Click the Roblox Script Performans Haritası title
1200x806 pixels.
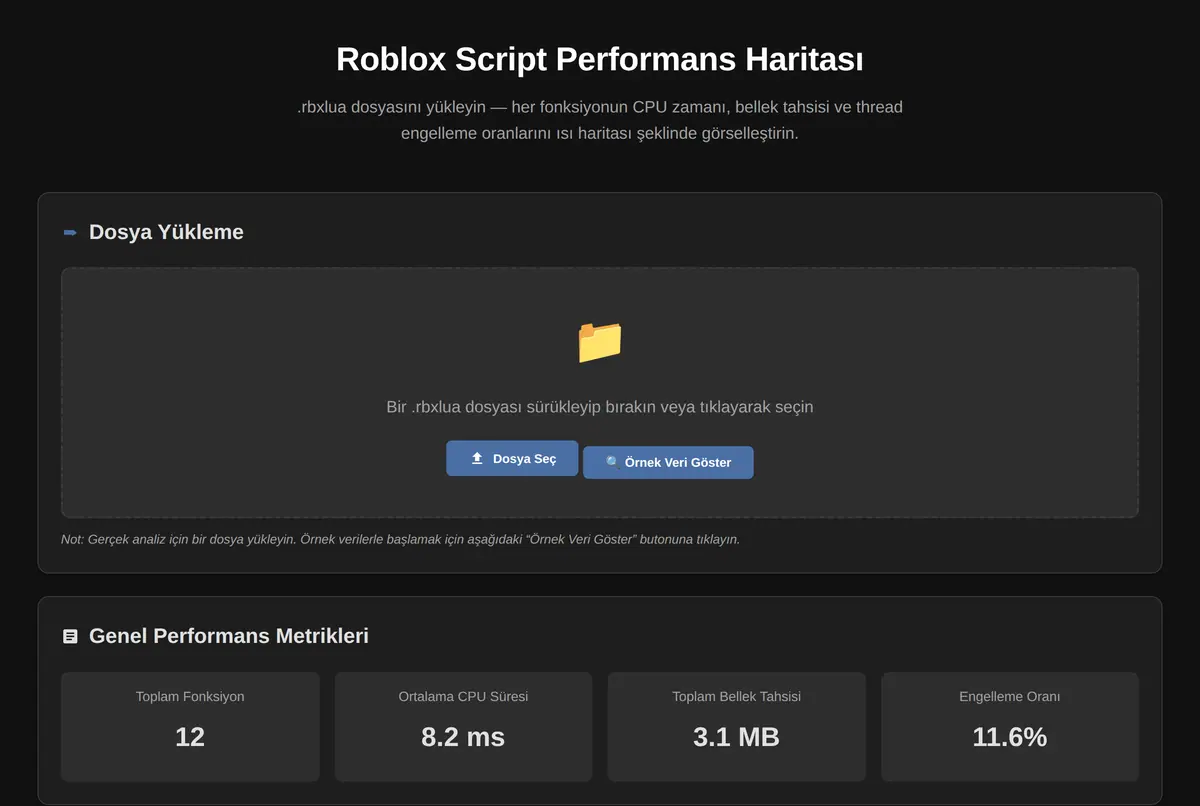pos(600,59)
